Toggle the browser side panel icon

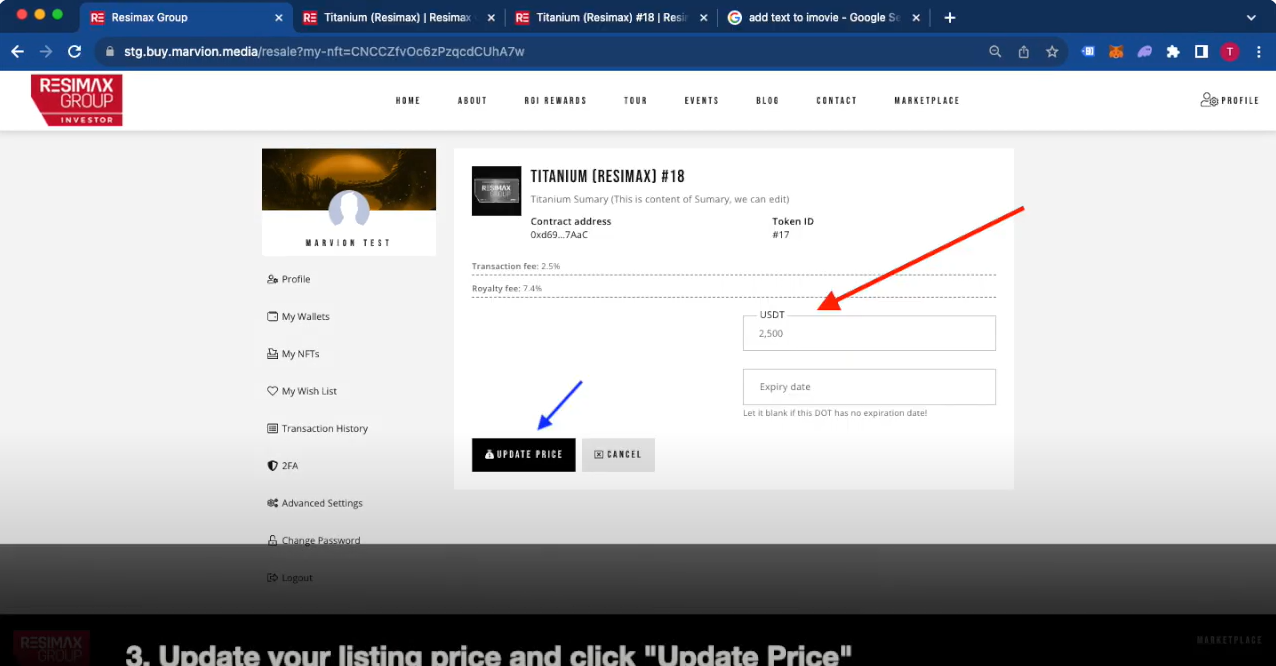[1201, 52]
